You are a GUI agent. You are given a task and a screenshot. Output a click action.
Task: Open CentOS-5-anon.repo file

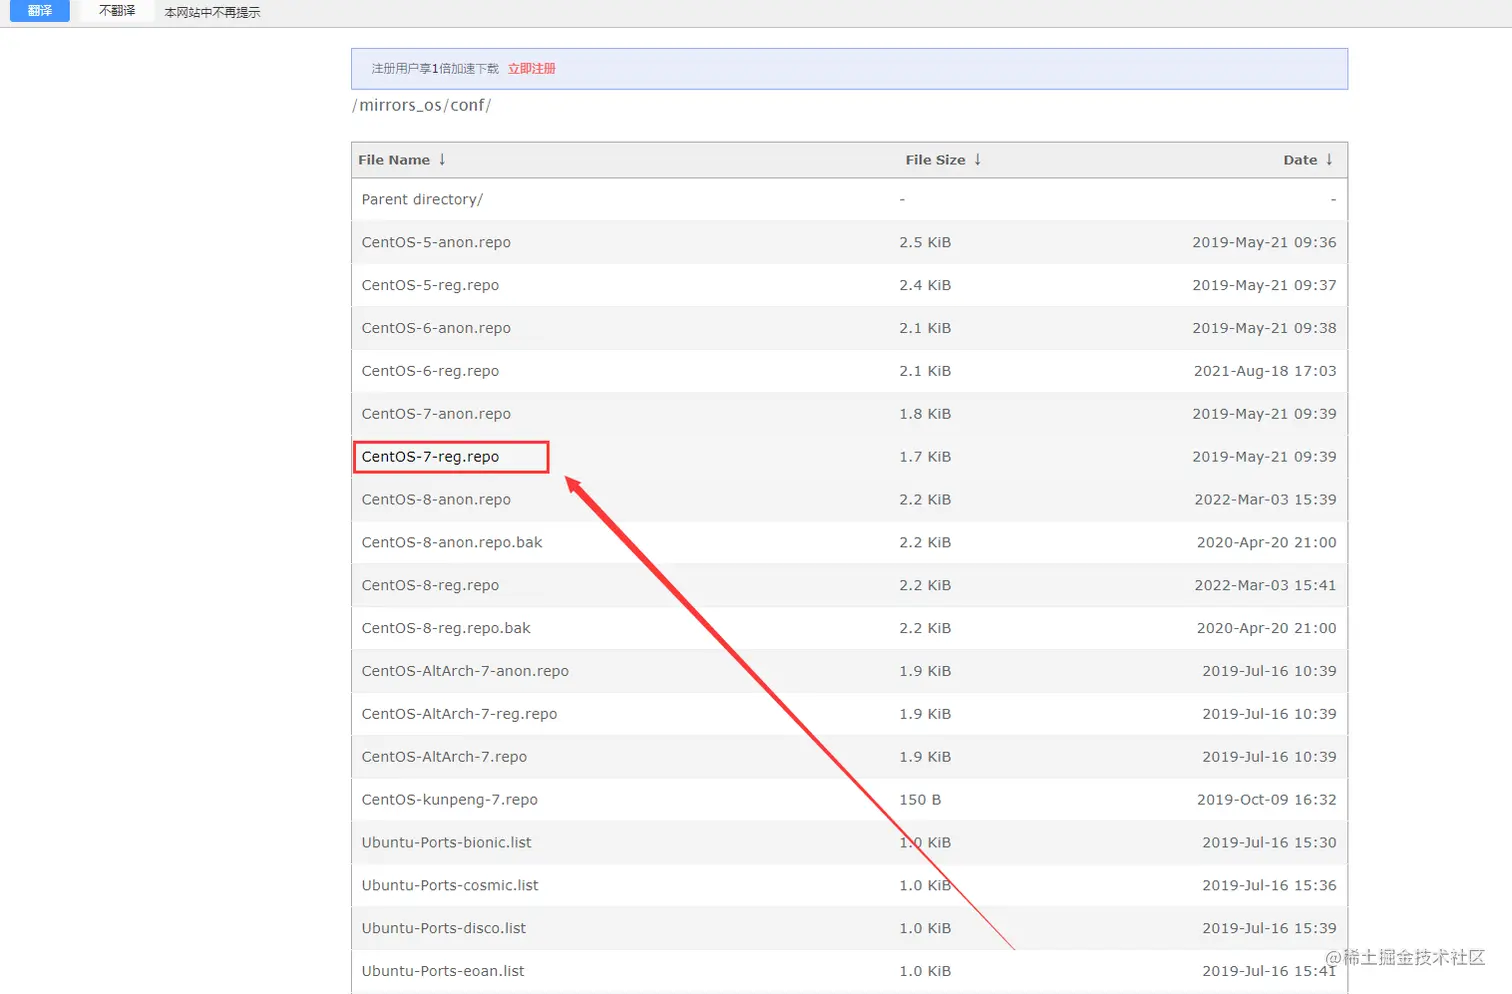[436, 243]
